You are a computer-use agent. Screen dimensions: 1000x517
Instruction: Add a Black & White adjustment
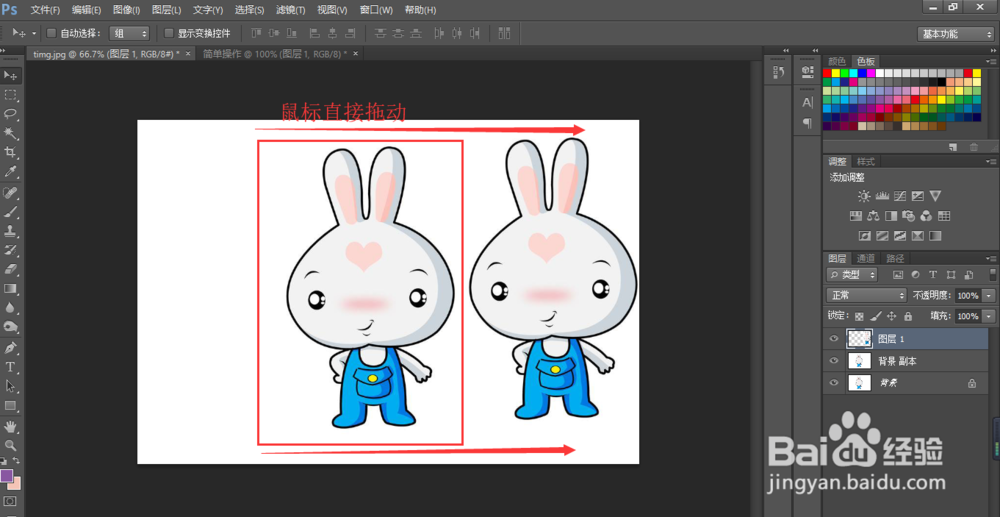(891, 215)
